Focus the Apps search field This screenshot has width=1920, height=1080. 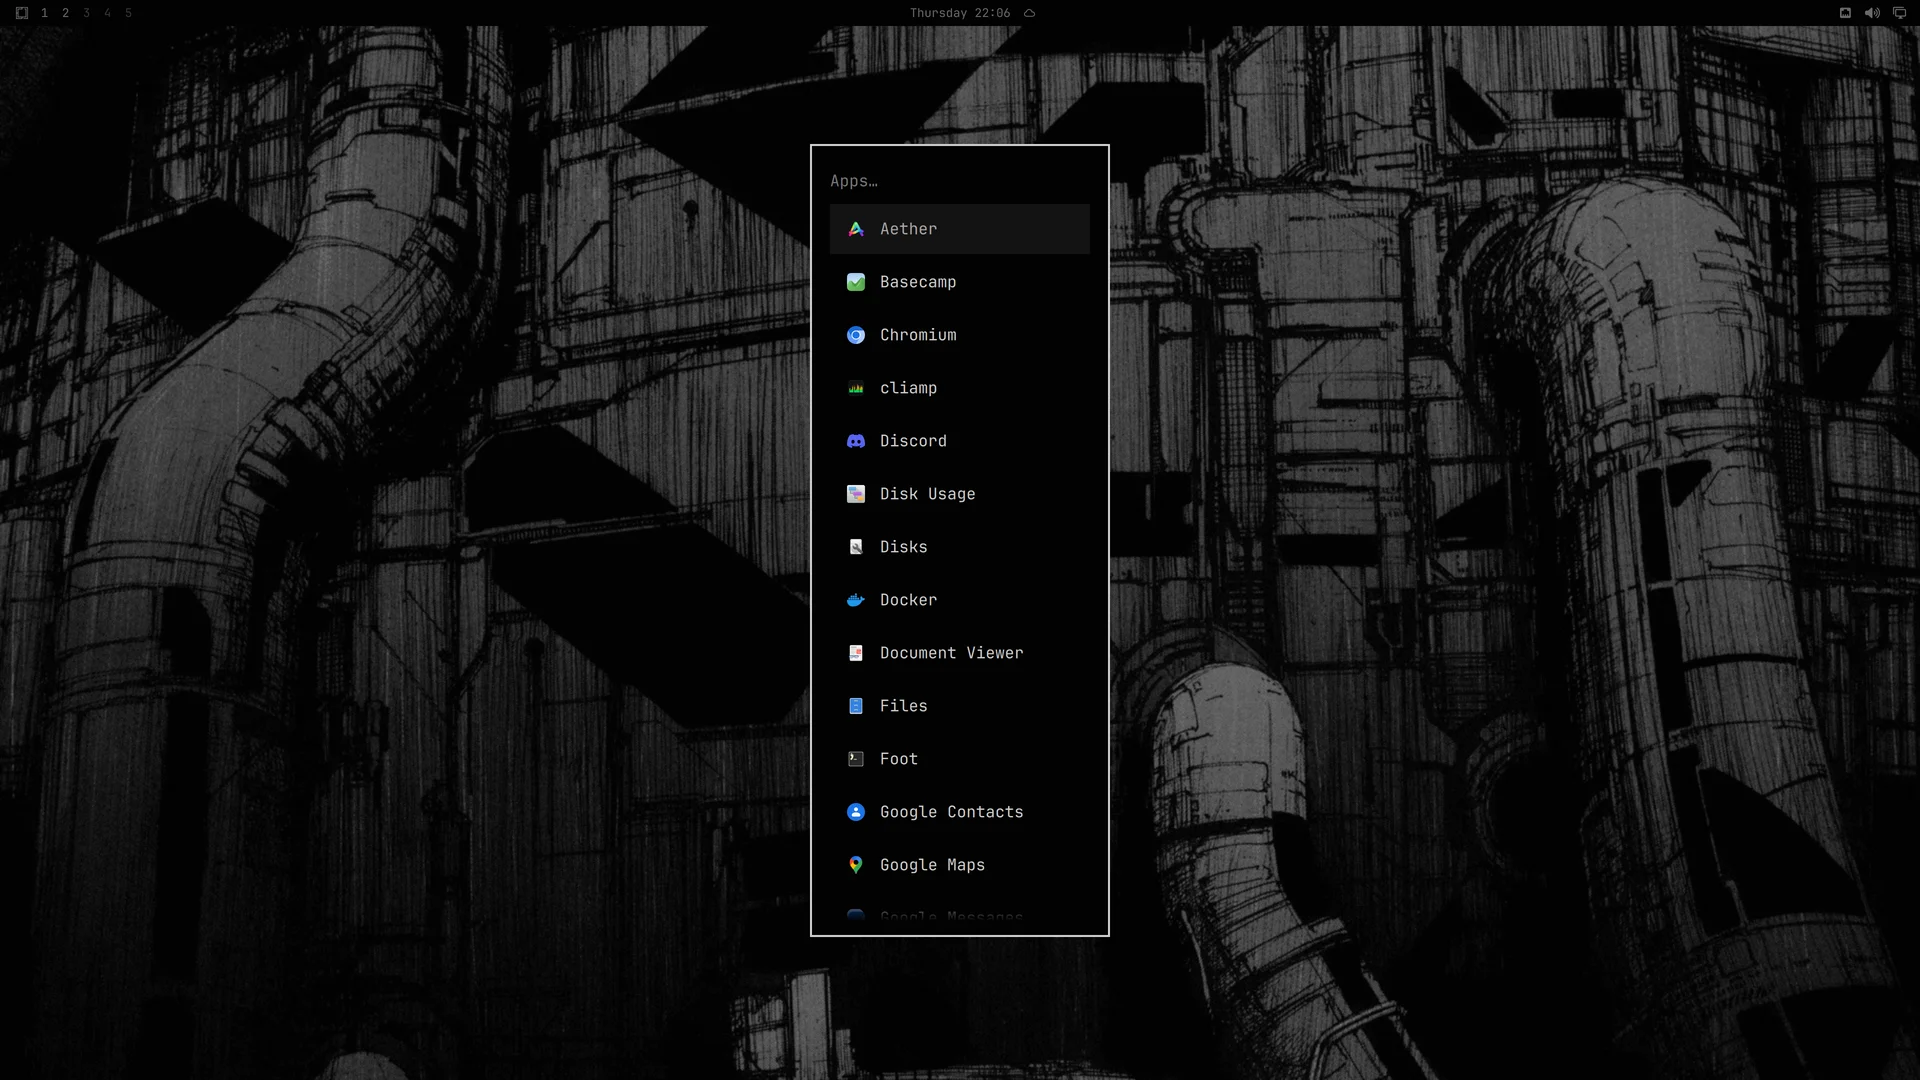click(x=960, y=181)
